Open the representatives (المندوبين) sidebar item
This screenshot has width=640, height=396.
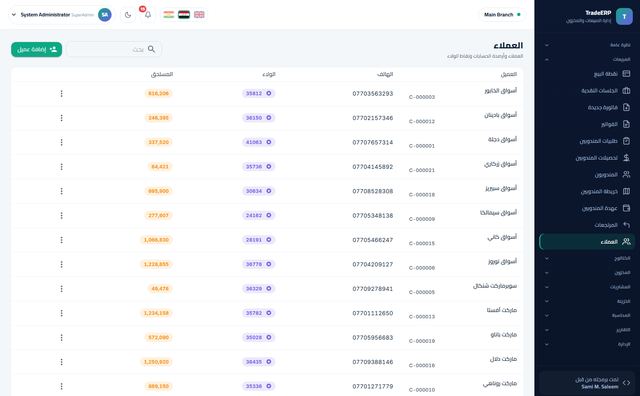tap(587, 174)
